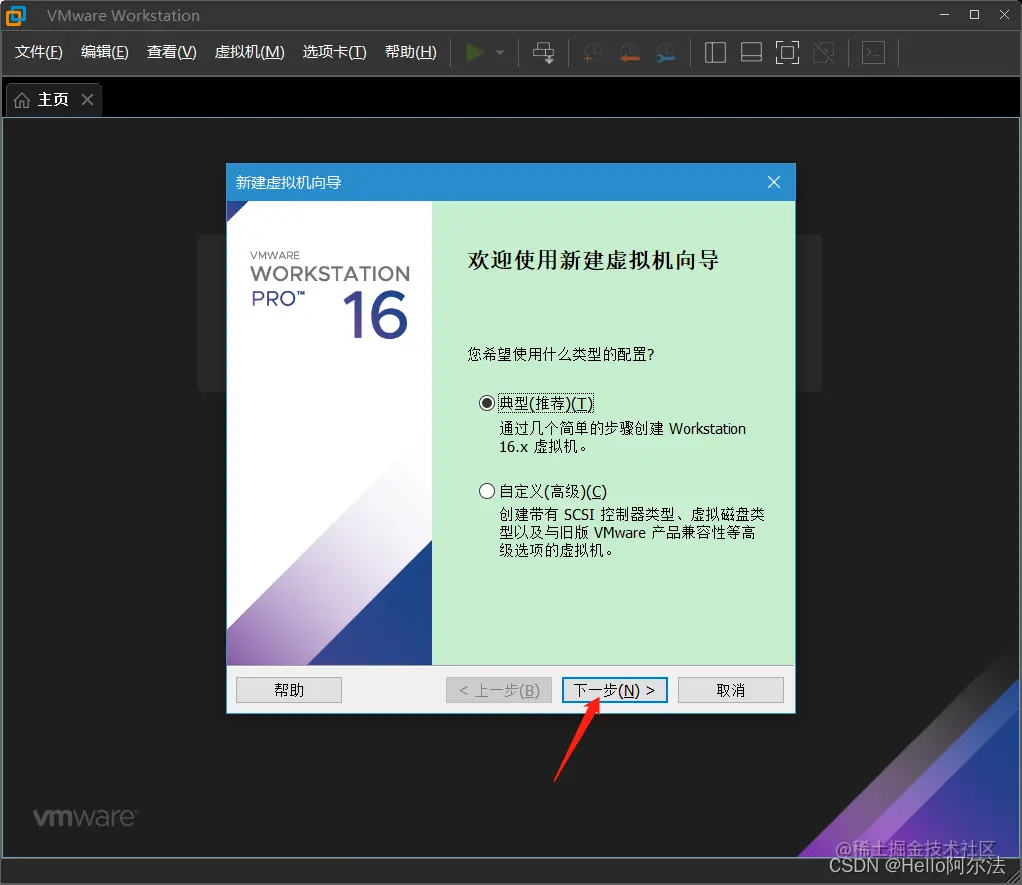
Task: Revert the virtual machine to its snapshot
Action: [628, 52]
